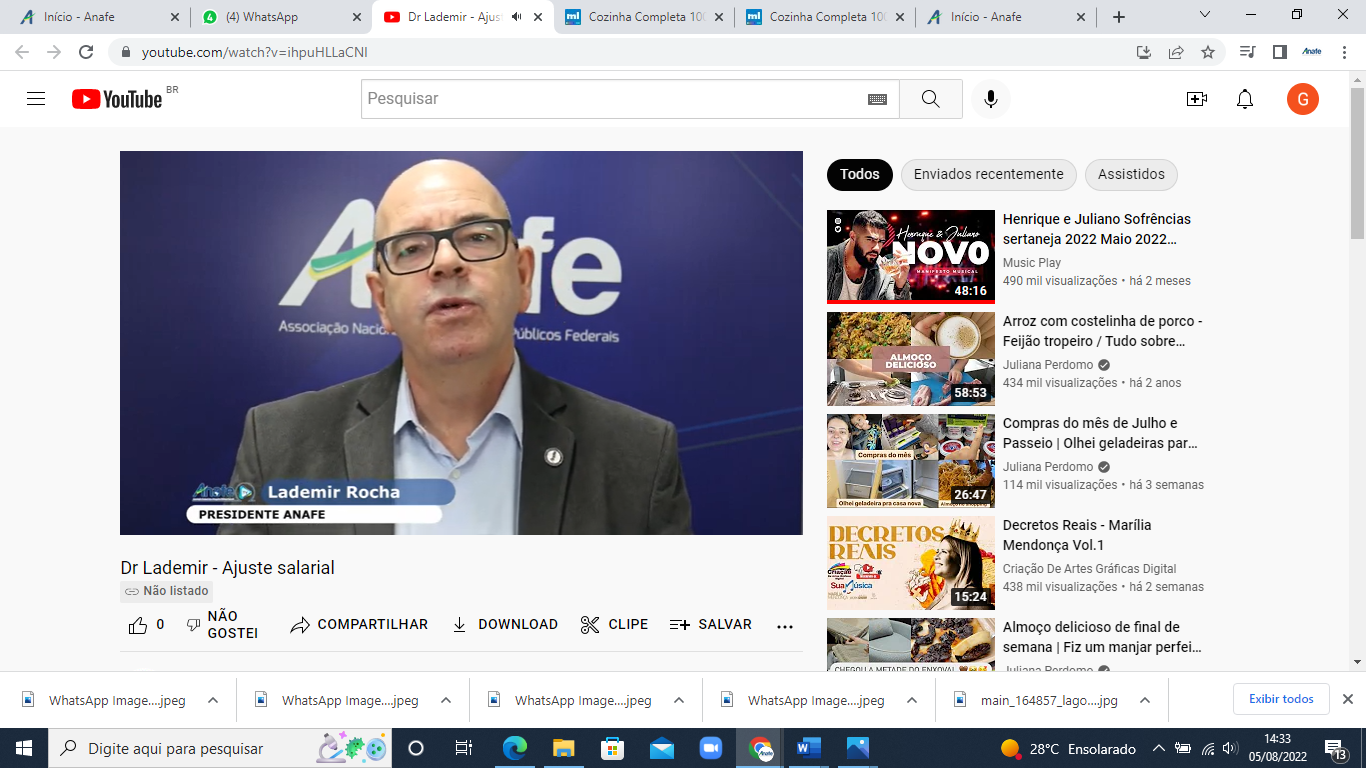Open the YouTube hamburger guide menu

click(x=36, y=99)
